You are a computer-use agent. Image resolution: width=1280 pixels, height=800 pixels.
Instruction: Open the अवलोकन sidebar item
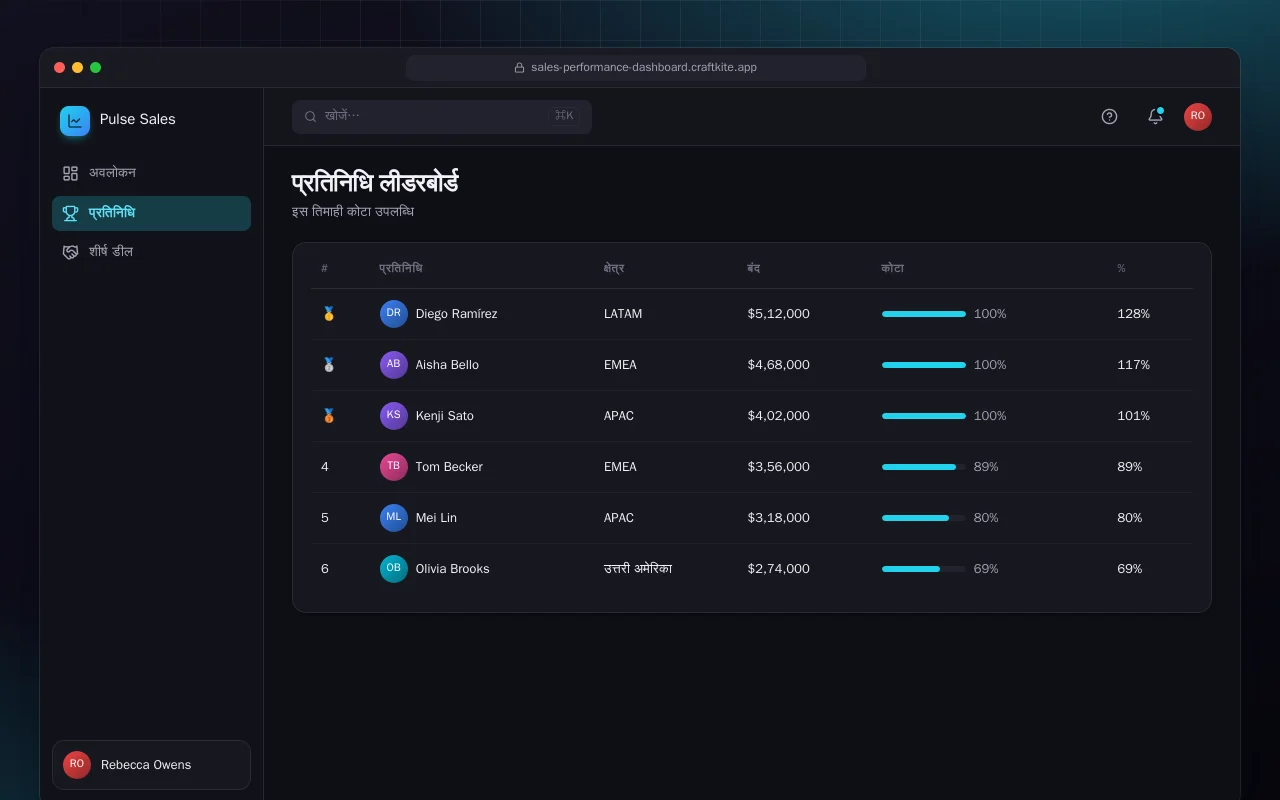pyautogui.click(x=151, y=173)
